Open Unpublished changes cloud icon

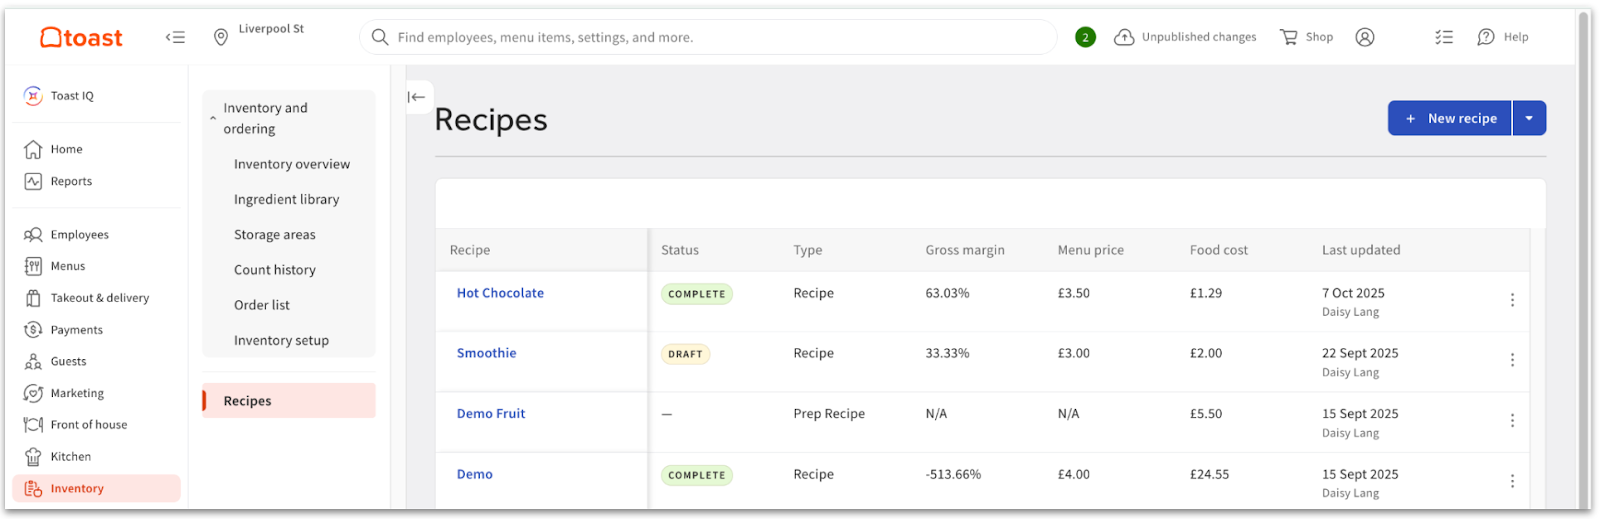tap(1124, 37)
